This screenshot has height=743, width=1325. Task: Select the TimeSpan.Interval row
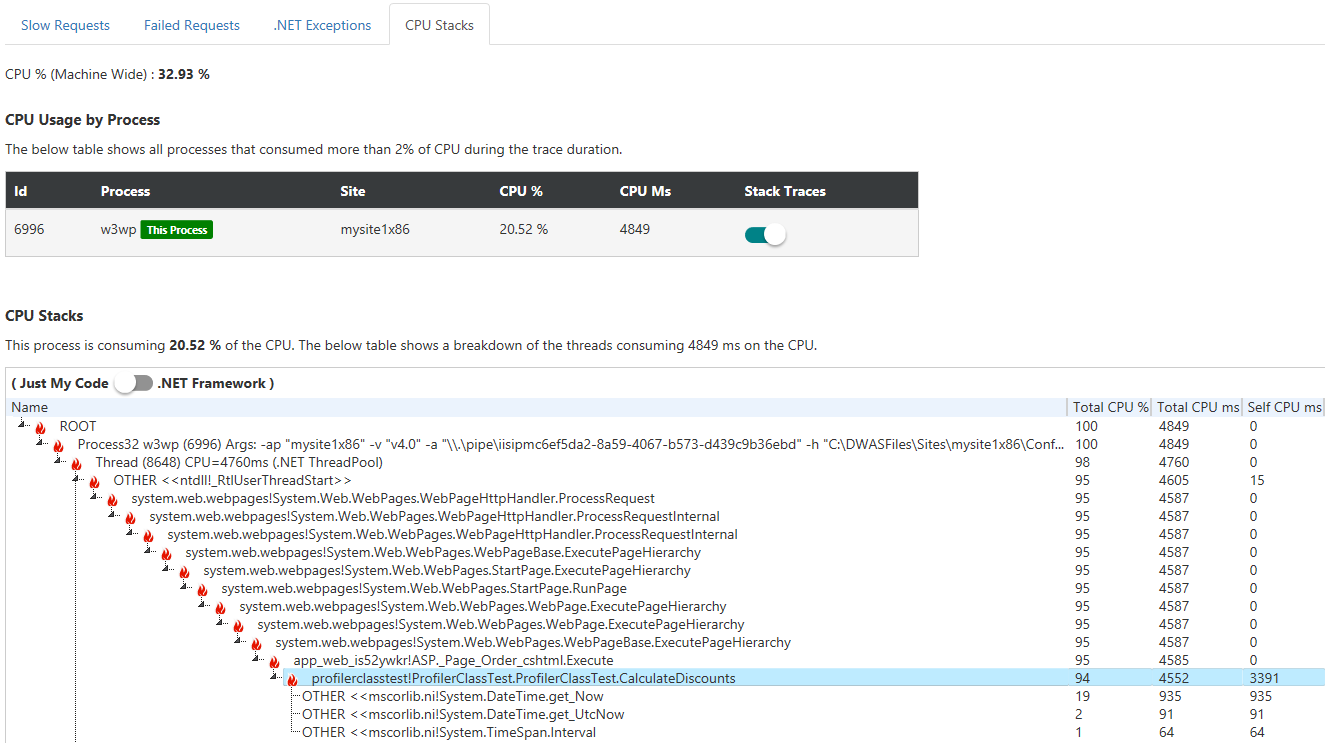pyautogui.click(x=449, y=732)
